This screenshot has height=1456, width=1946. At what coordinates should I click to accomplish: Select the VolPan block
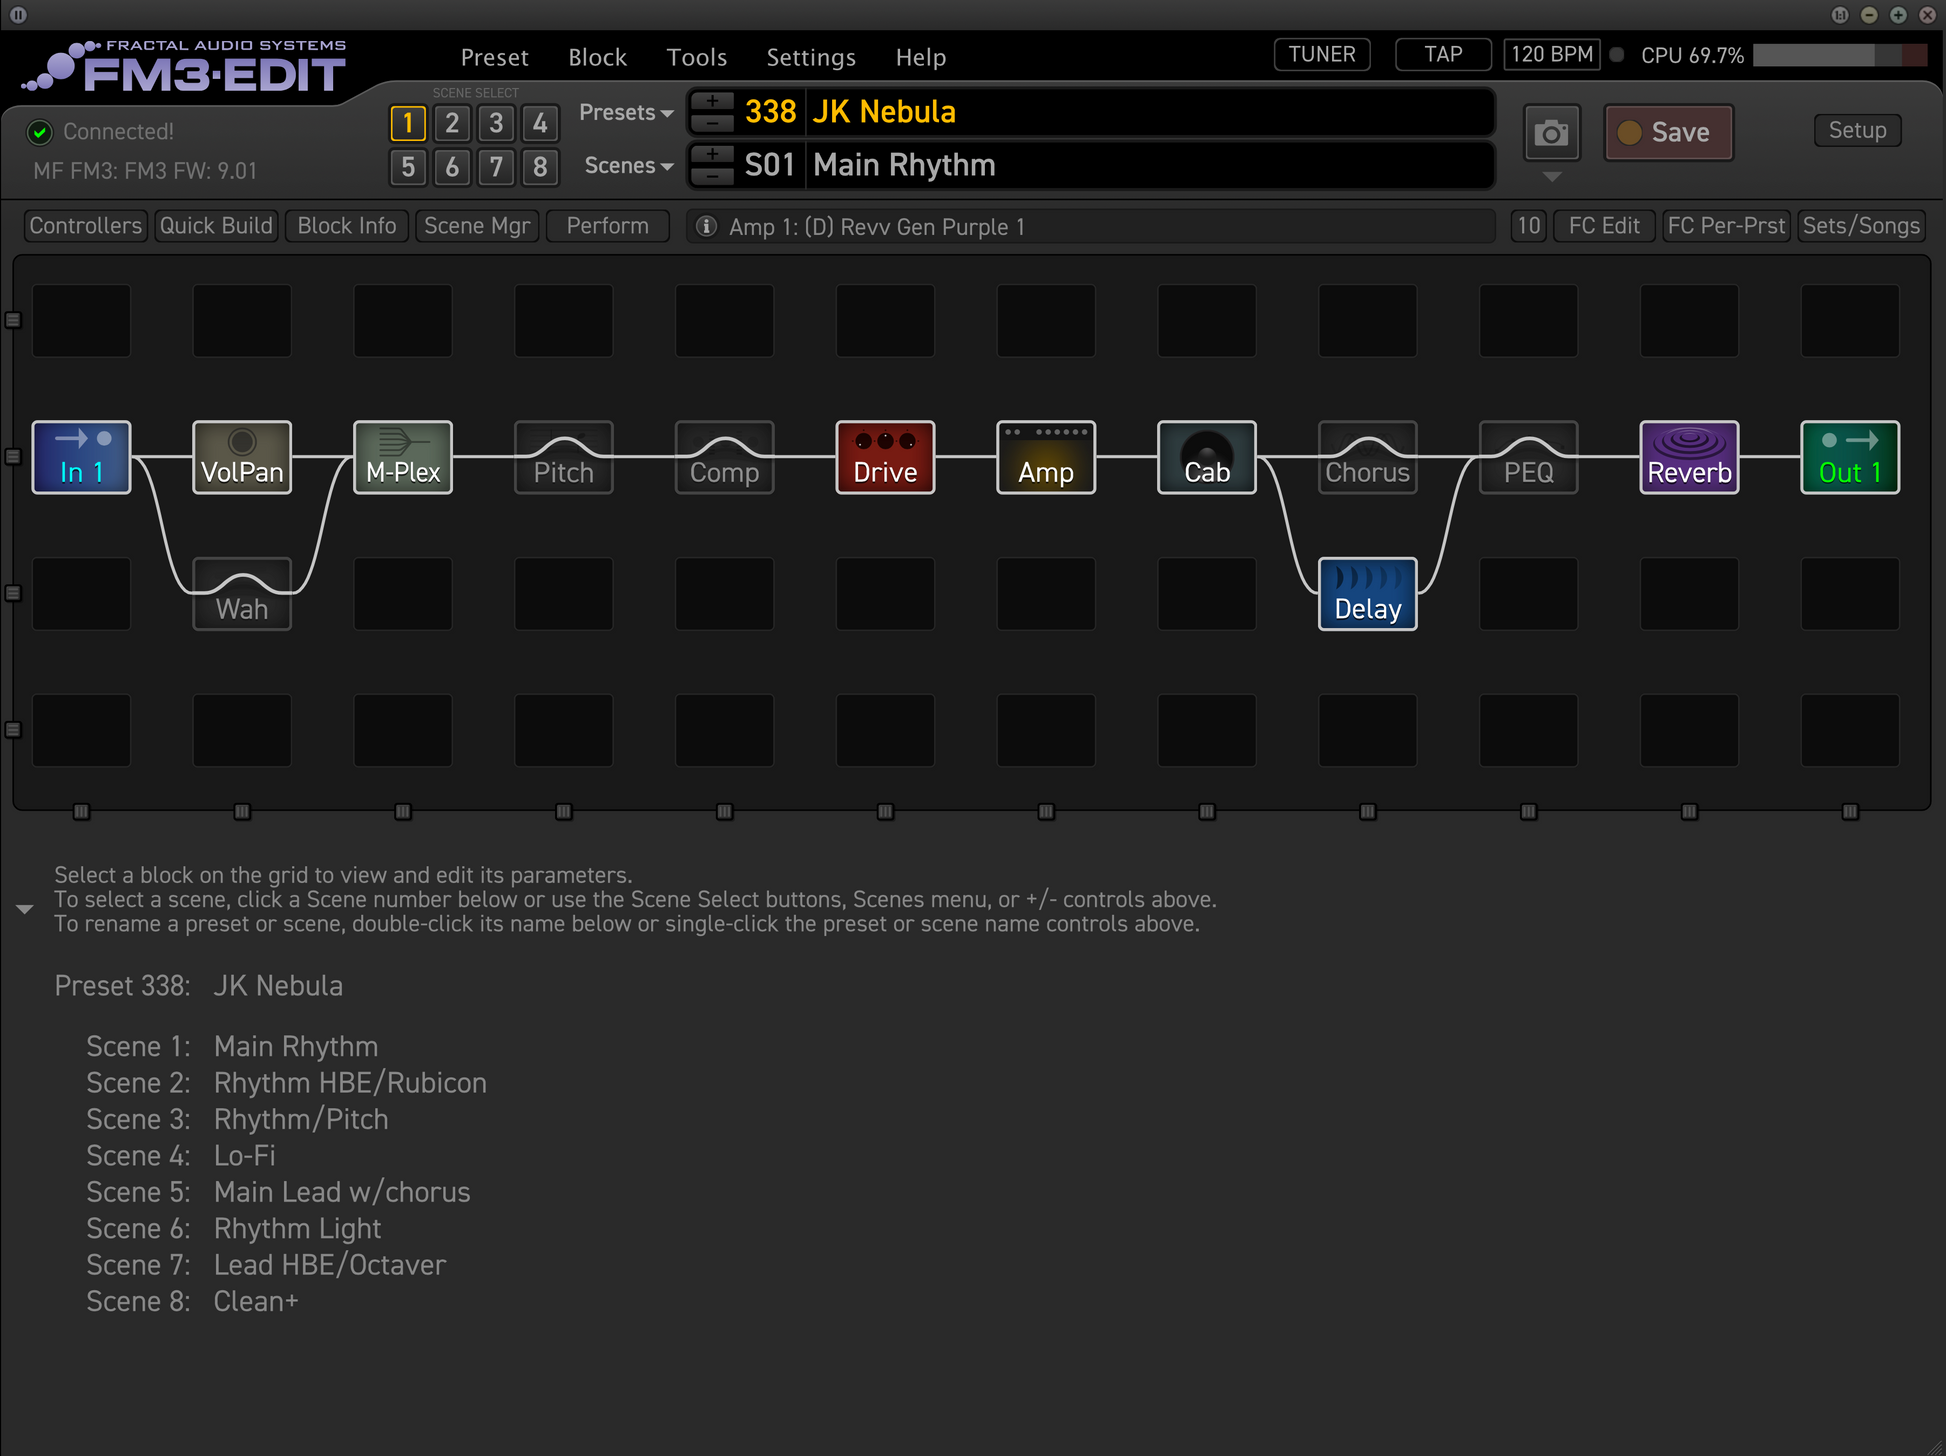point(242,457)
